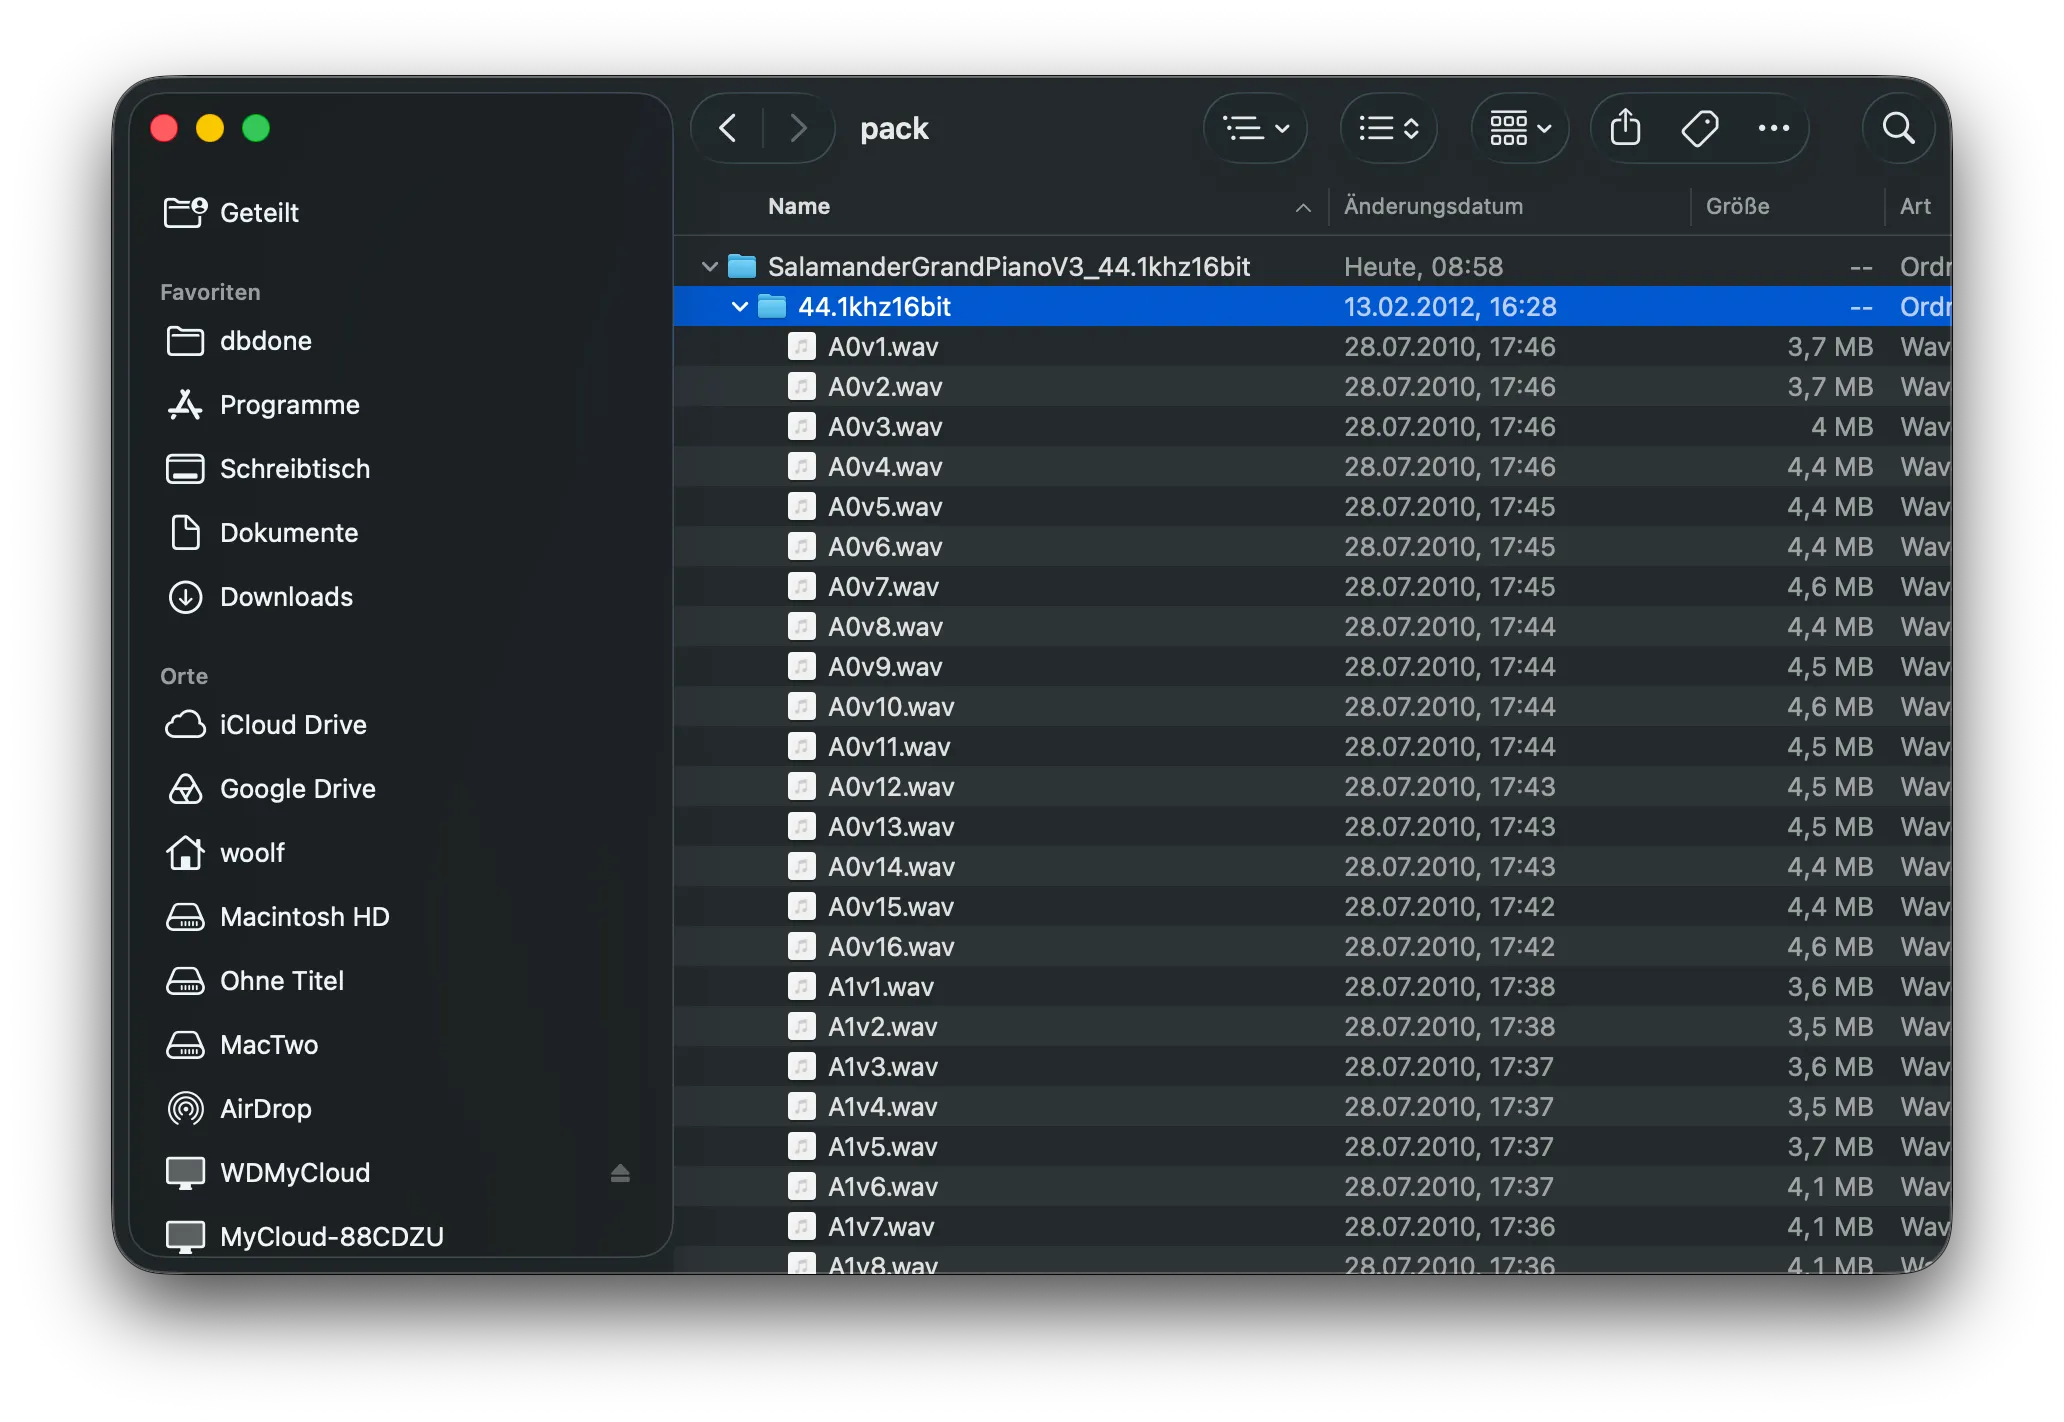Open the More actions ellipsis menu
The image size is (2064, 1422).
click(1774, 128)
